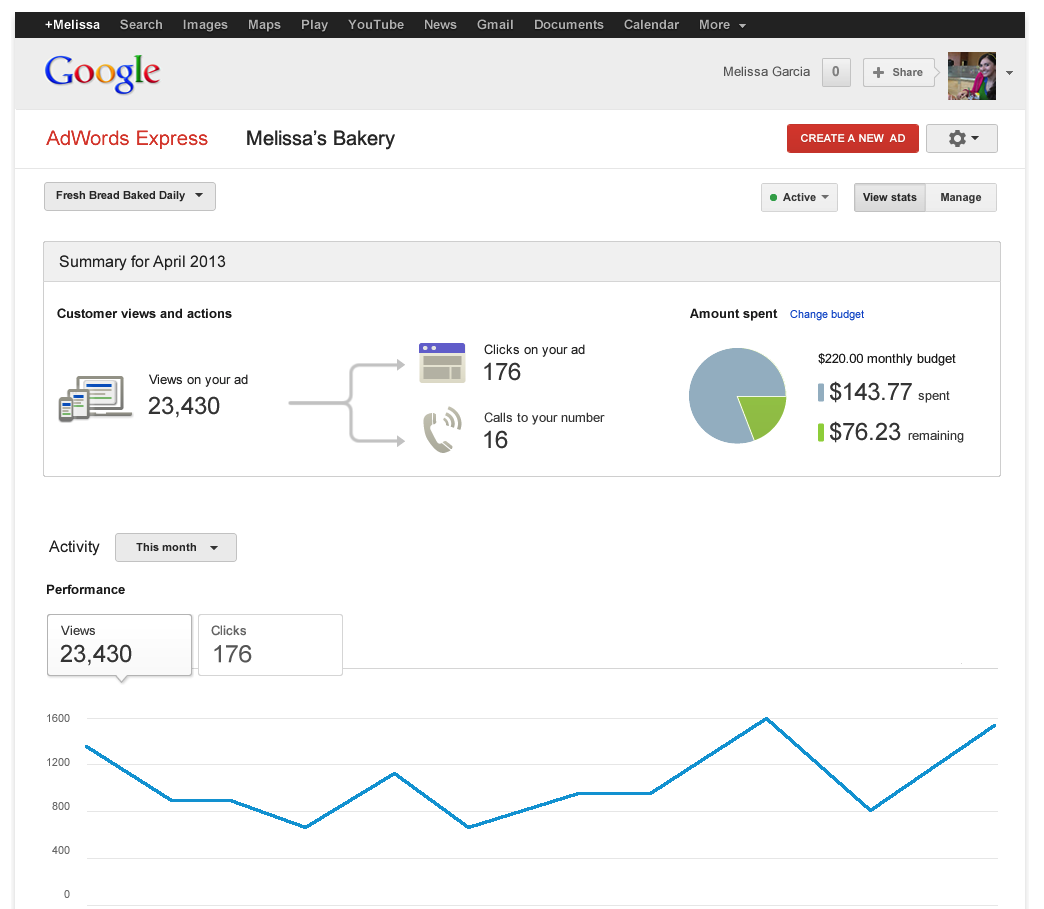Open News in top navigation
Screen dimensions: 1044x909
[x=440, y=25]
